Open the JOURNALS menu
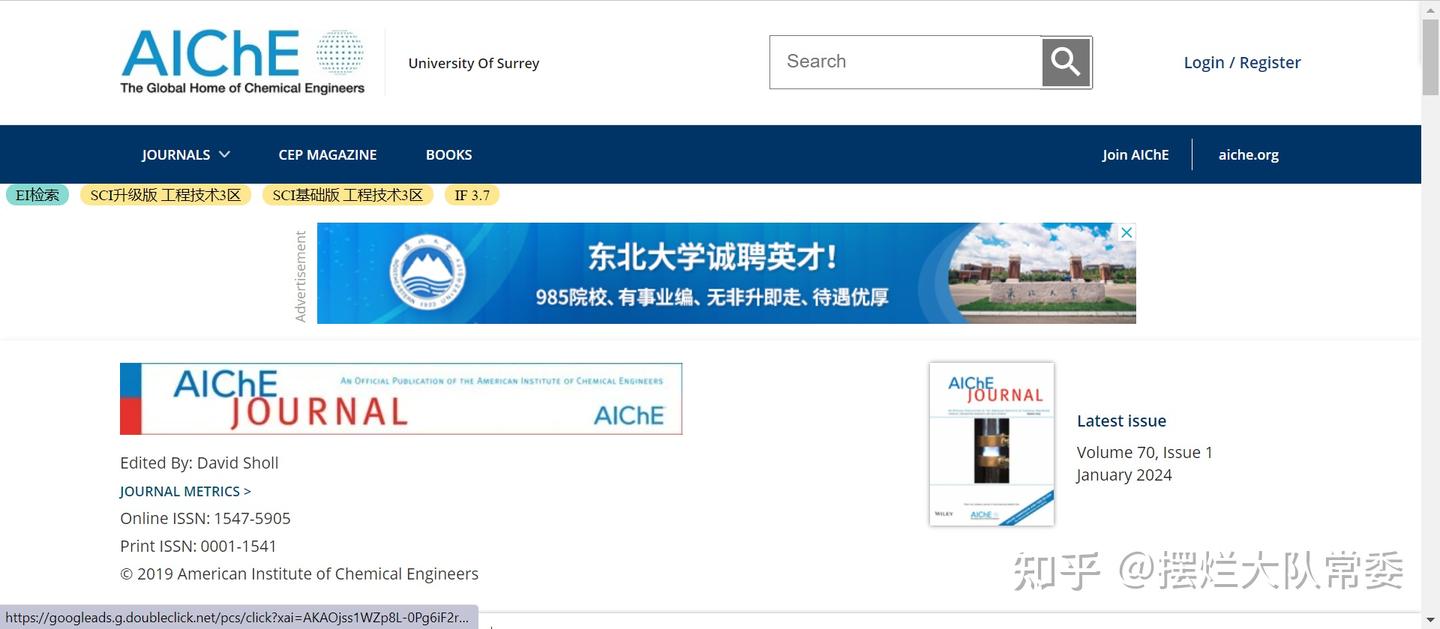The image size is (1440, 629). pyautogui.click(x=175, y=154)
